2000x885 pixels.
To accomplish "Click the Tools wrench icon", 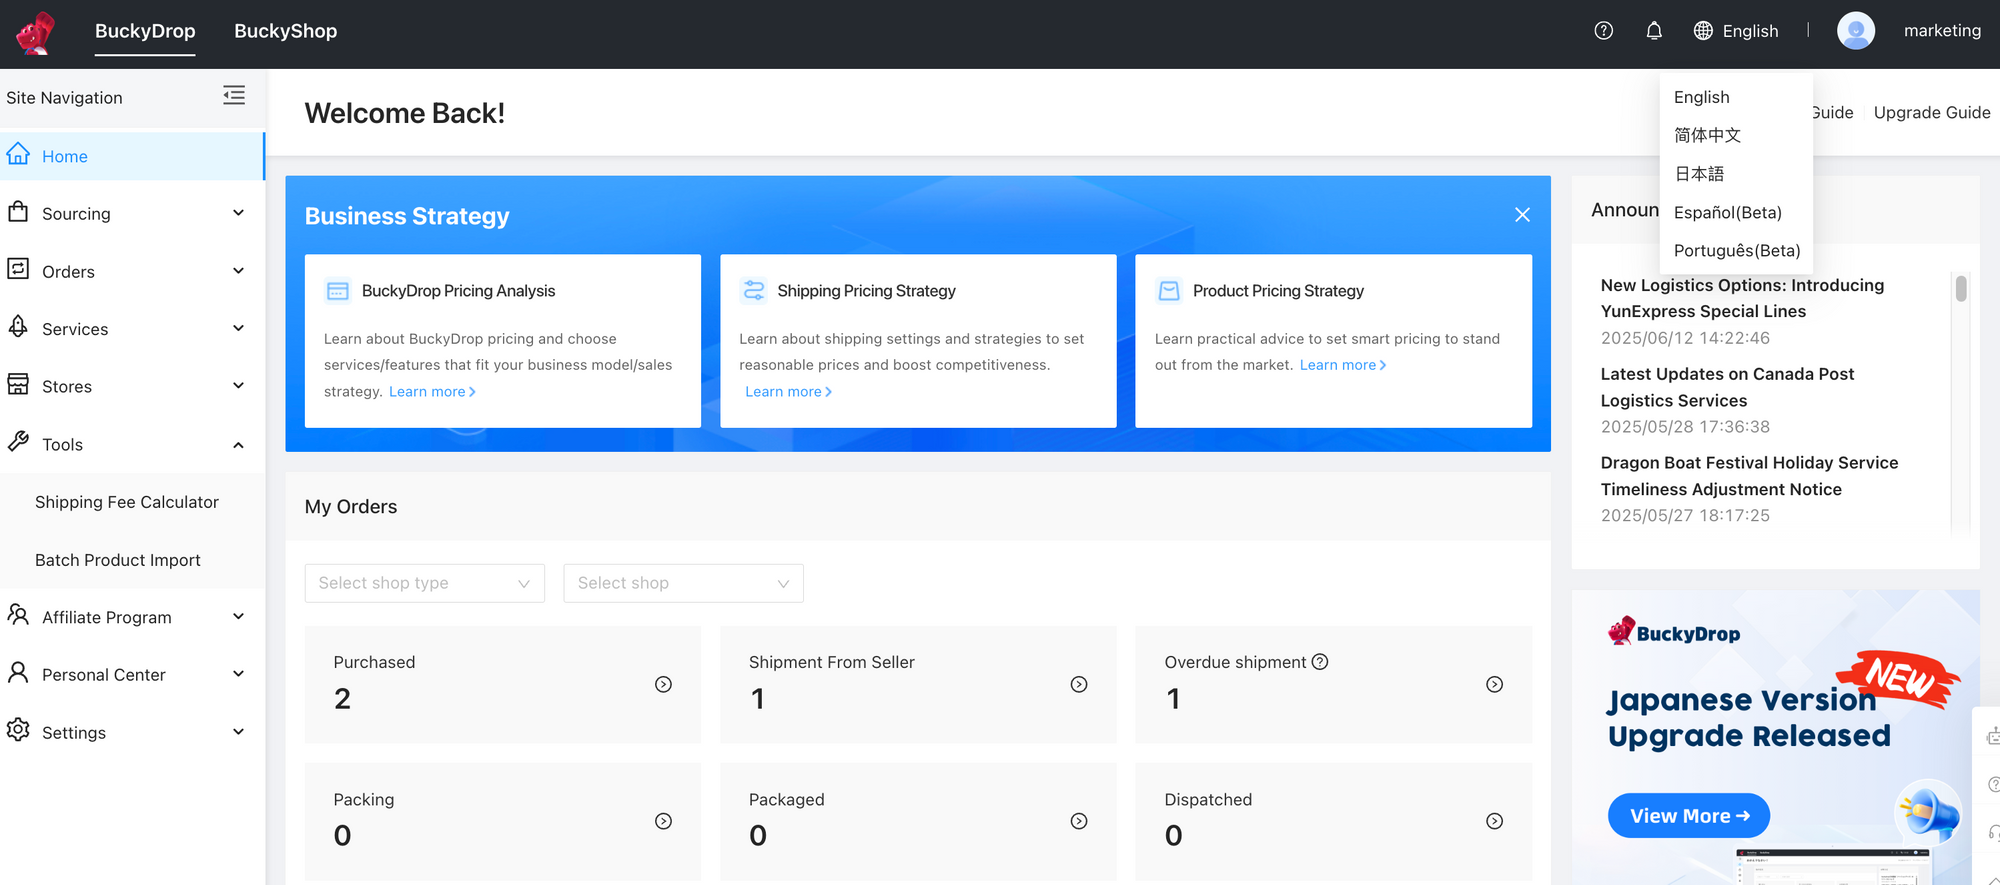I will 18,442.
